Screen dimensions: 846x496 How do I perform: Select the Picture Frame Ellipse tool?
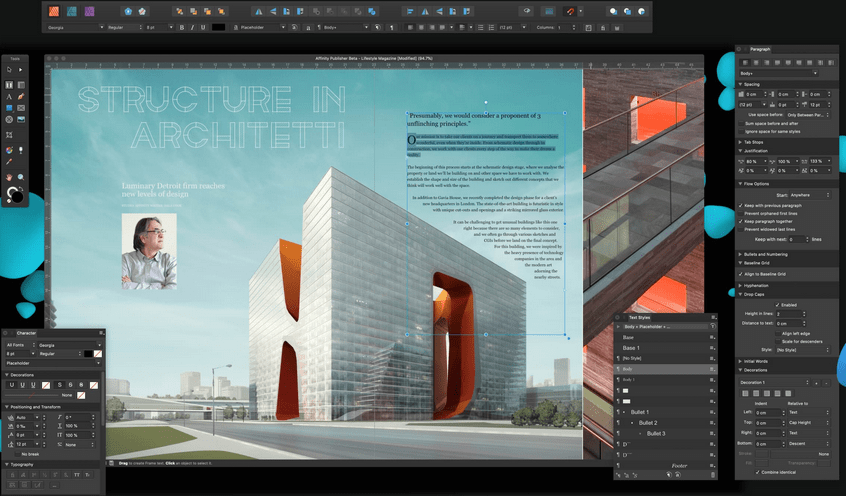click(x=9, y=119)
